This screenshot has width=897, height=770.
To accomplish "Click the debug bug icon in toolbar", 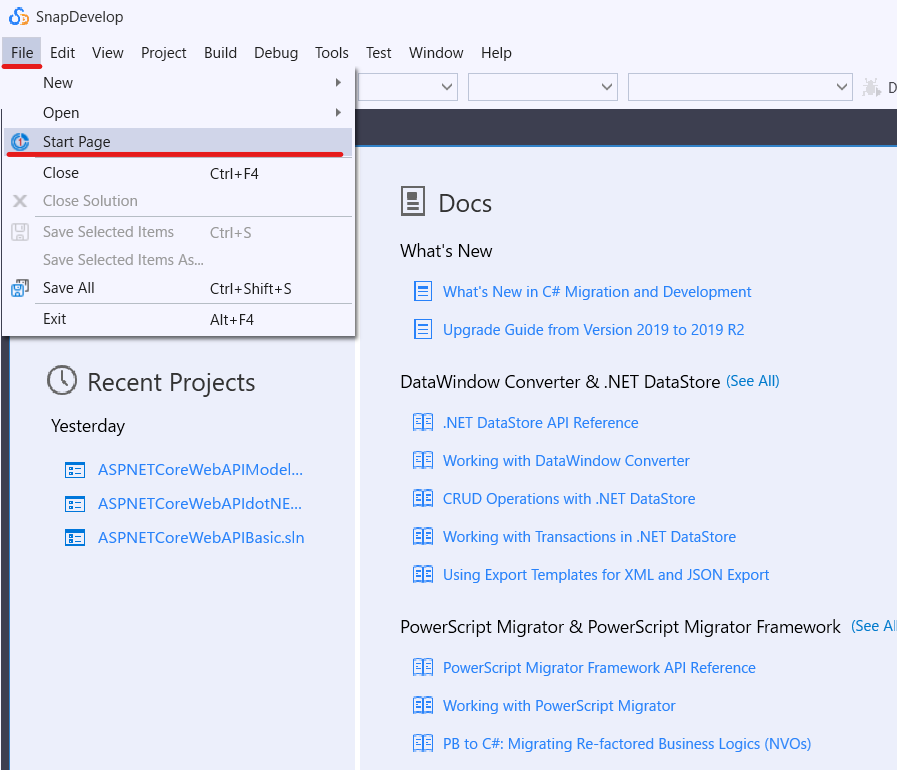I will (872, 88).
